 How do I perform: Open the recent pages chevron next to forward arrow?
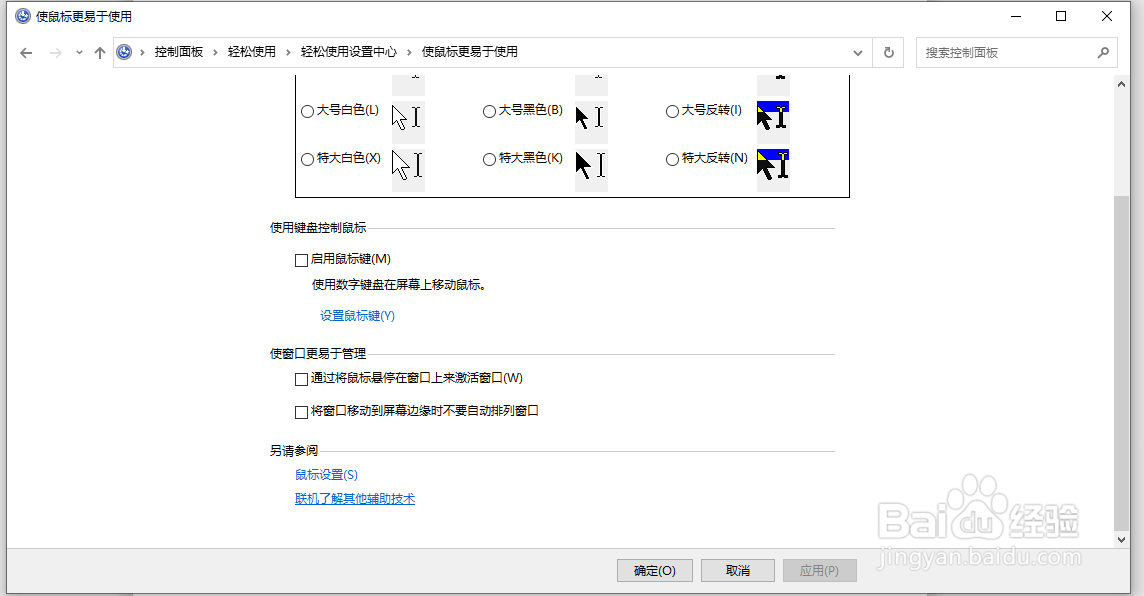[x=78, y=52]
